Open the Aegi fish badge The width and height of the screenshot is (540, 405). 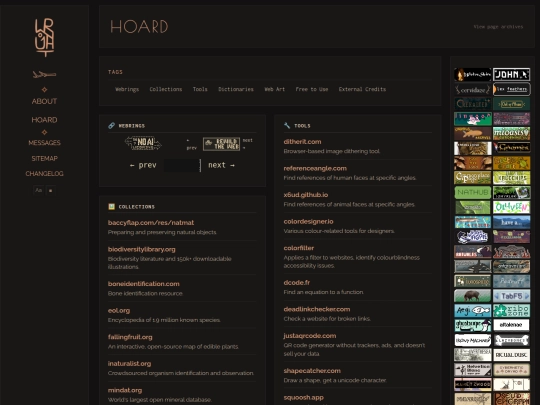[472, 311]
